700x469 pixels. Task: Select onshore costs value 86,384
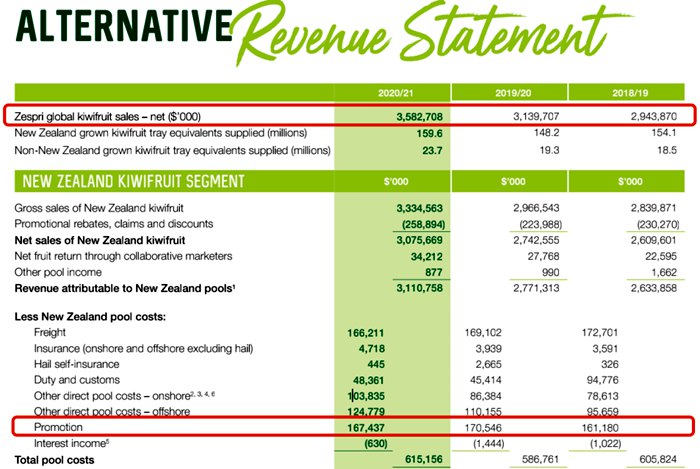point(486,396)
